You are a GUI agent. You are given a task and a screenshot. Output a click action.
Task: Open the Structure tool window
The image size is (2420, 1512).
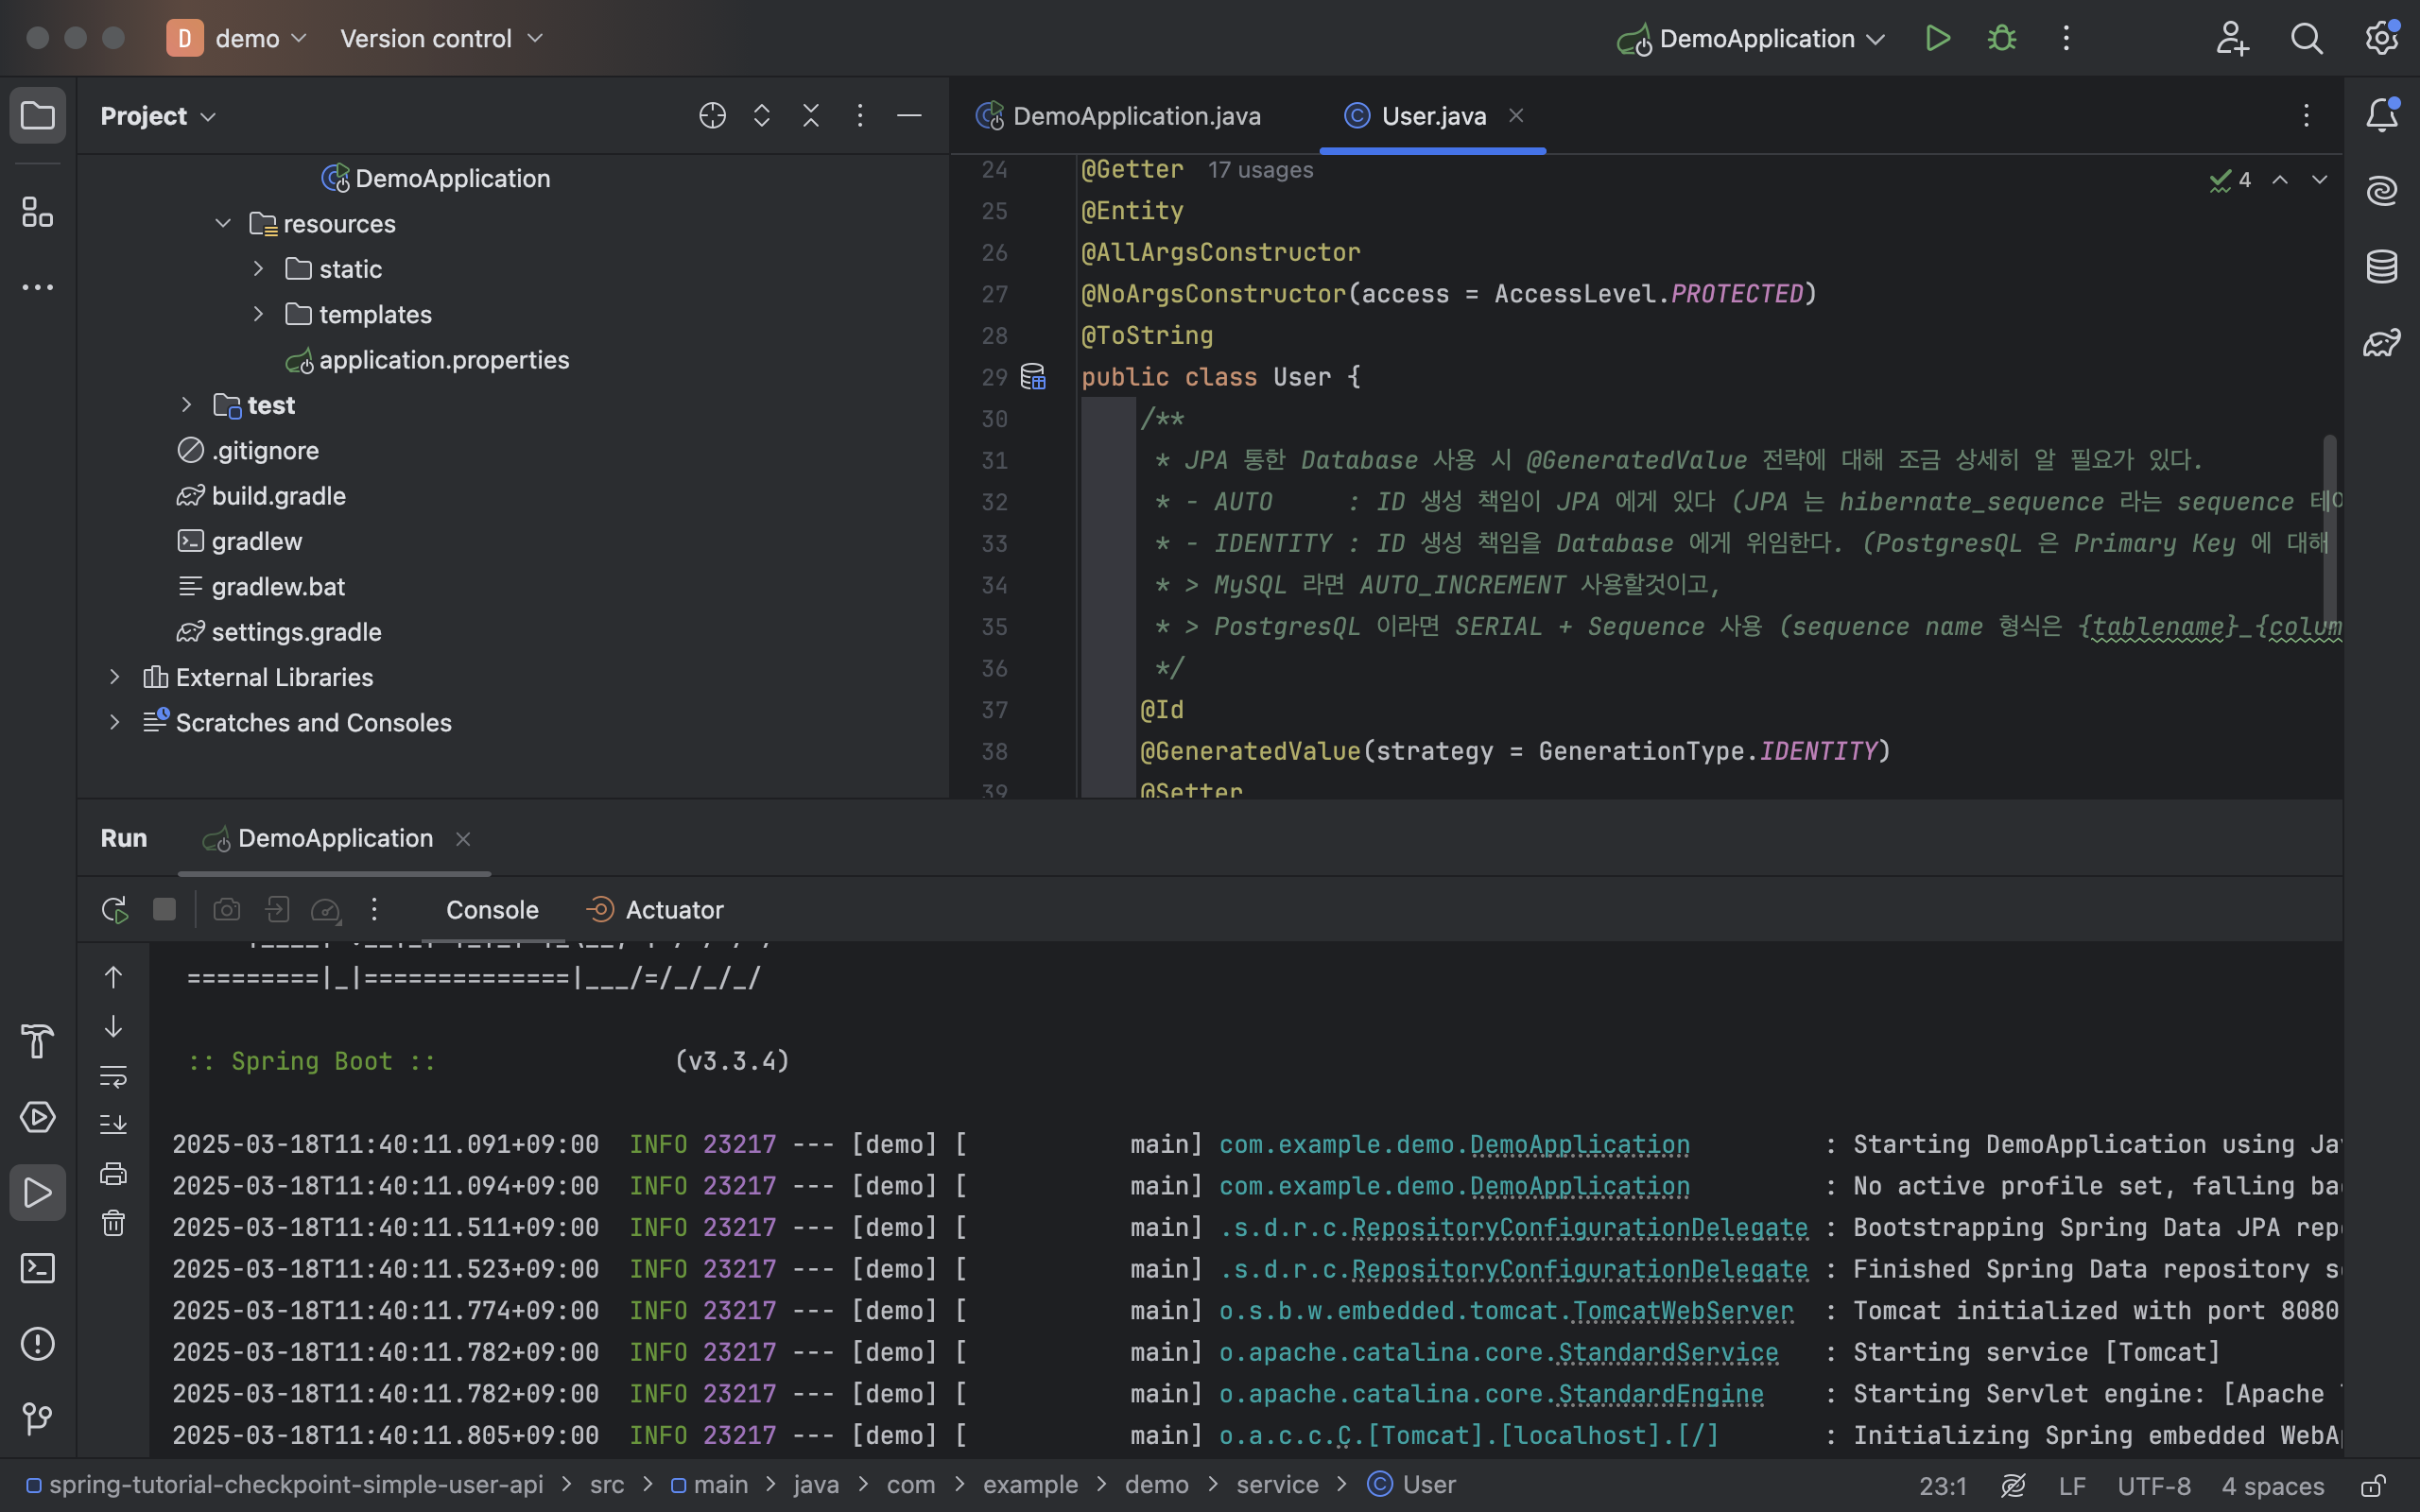[x=37, y=212]
